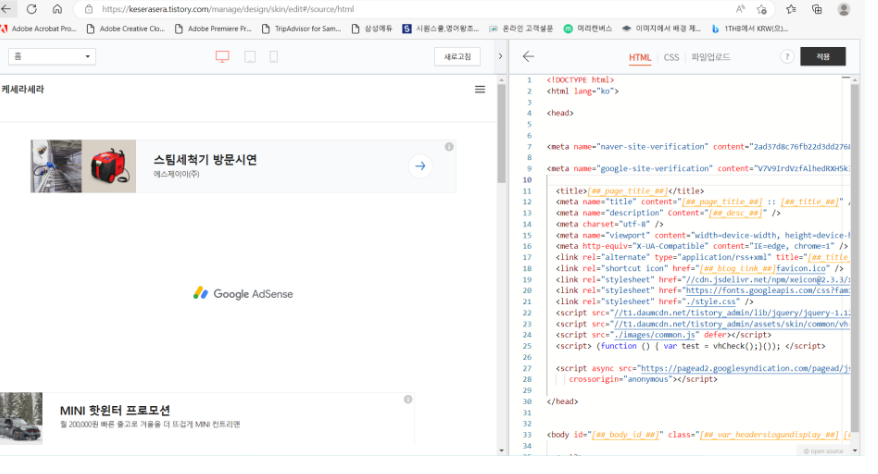This screenshot has width=878, height=474.
Task: Click ad info icon on MINI ad
Action: click(408, 399)
